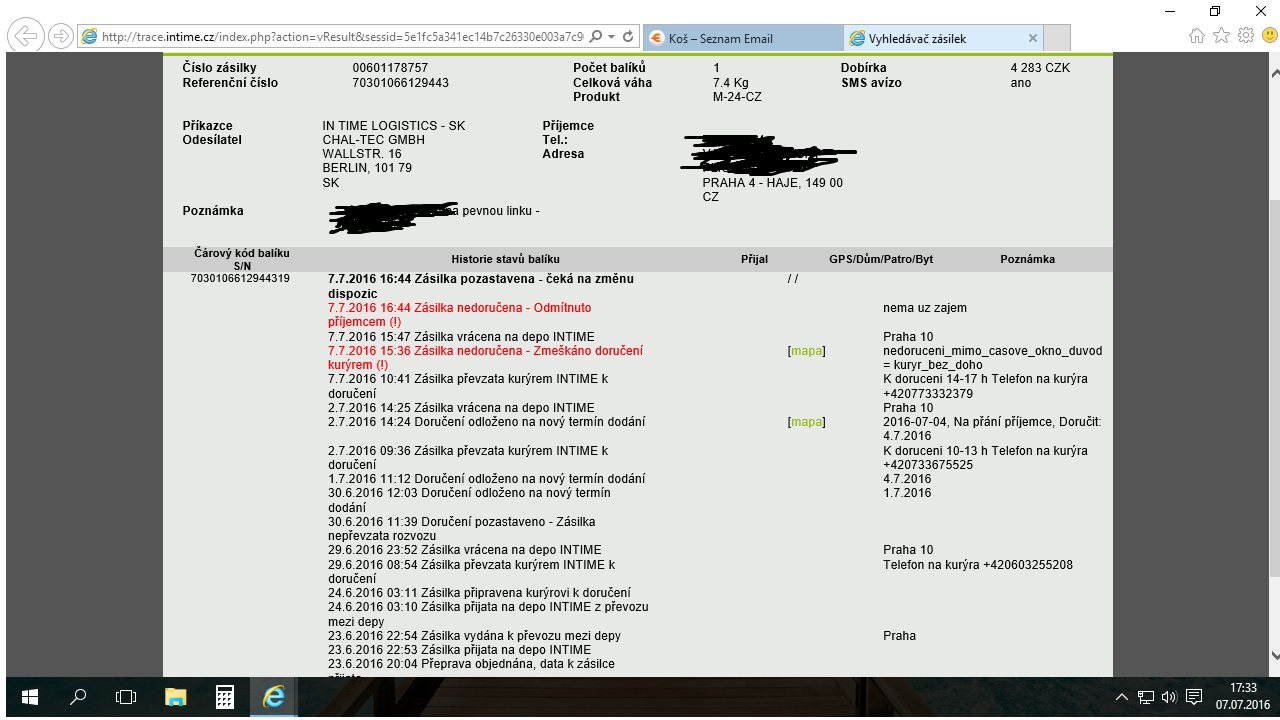Open mapa link for the 15:36 missed delivery
1280x720 pixels.
coord(806,351)
